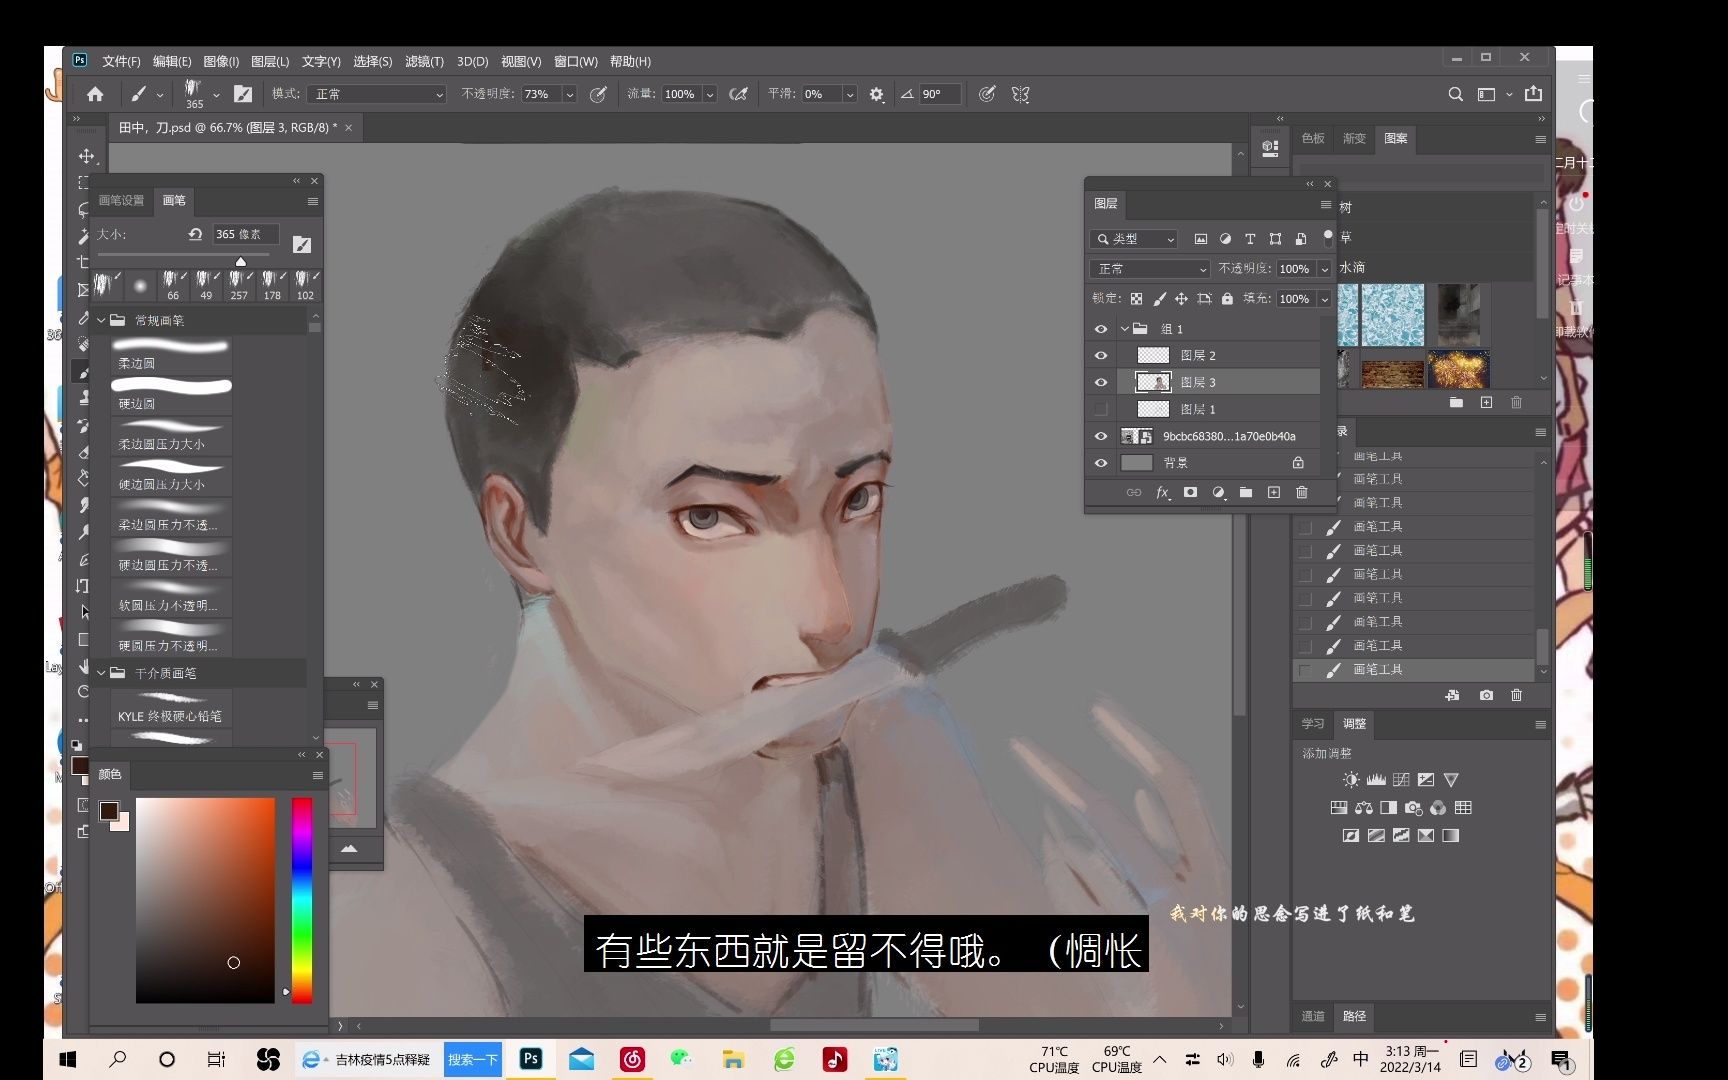Collapse 常规画笔 brush folder
The height and width of the screenshot is (1080, 1728).
tap(101, 321)
